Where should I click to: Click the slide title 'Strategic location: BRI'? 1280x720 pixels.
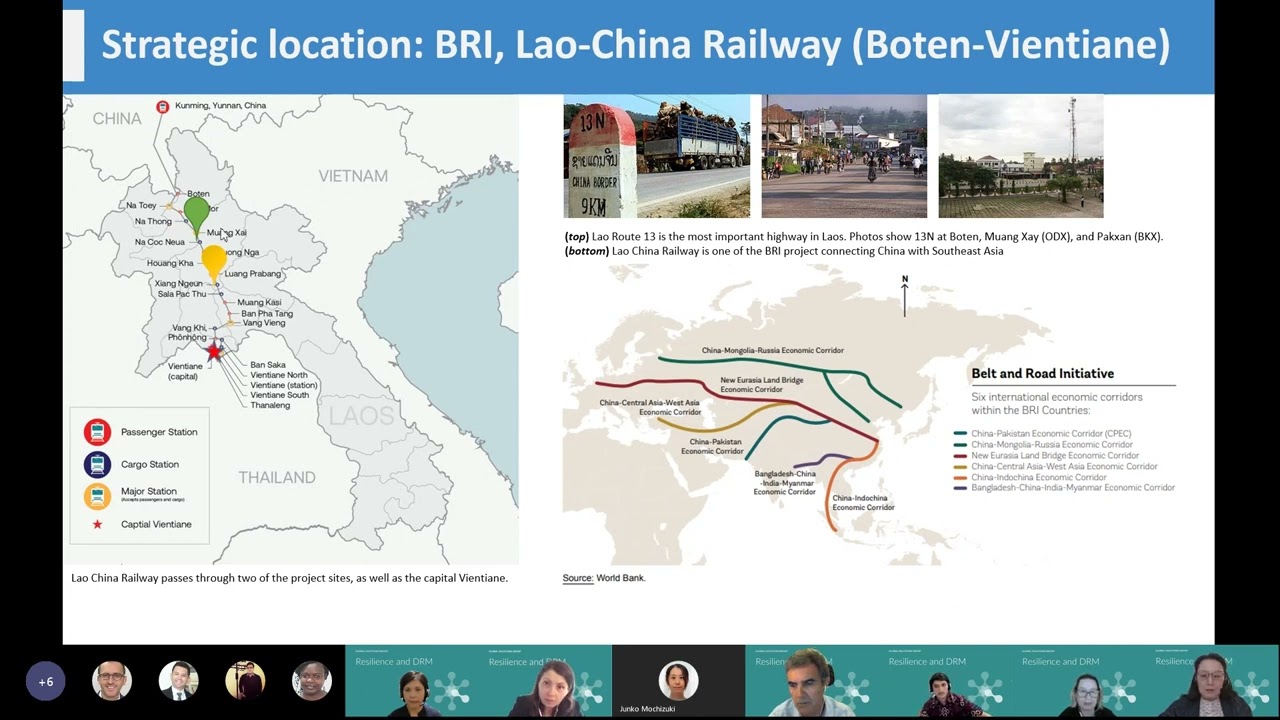point(635,45)
